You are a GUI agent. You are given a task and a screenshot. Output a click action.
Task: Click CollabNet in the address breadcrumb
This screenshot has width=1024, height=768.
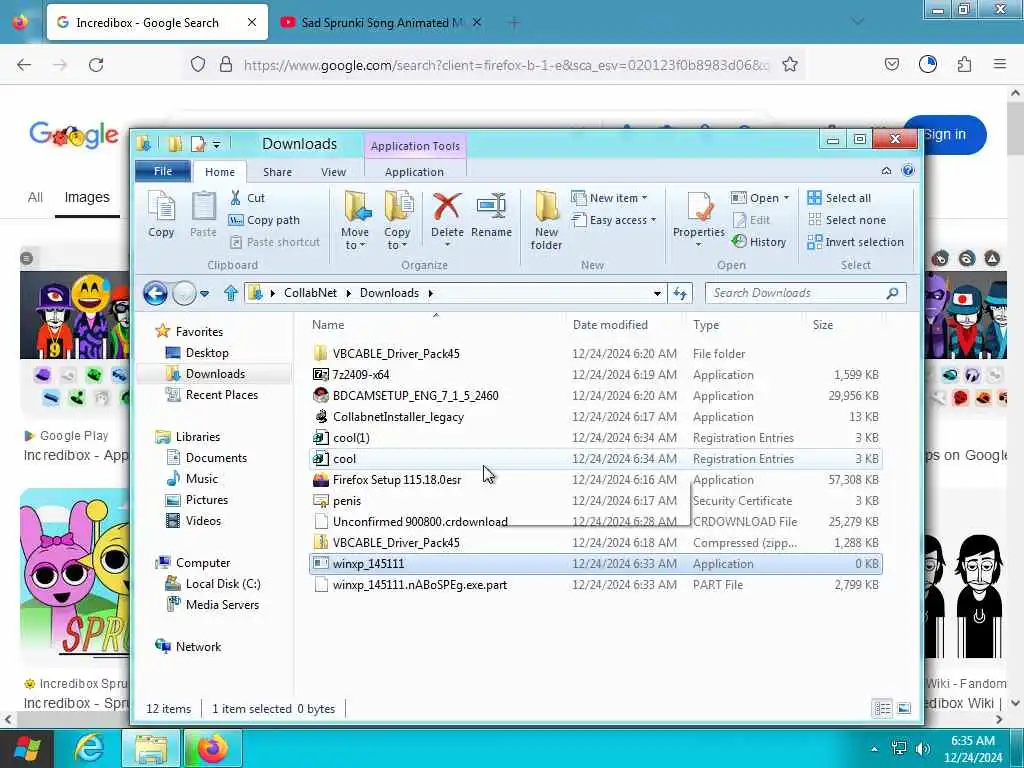[x=310, y=293]
